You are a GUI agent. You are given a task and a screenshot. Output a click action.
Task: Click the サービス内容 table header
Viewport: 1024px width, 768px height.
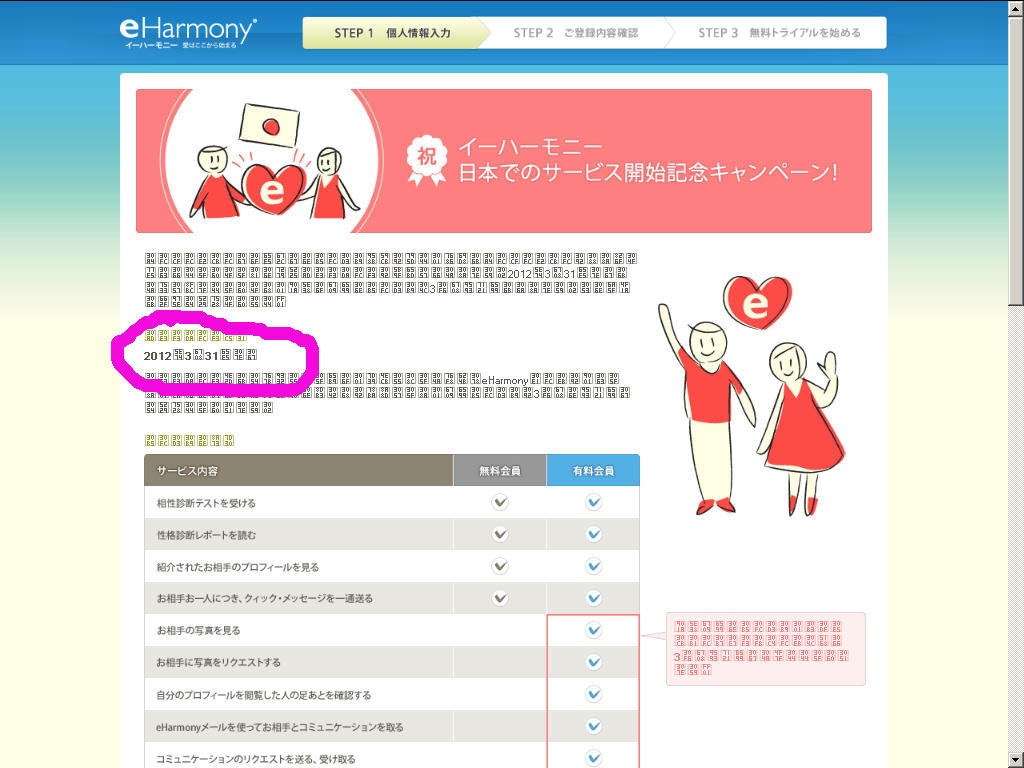(x=298, y=471)
